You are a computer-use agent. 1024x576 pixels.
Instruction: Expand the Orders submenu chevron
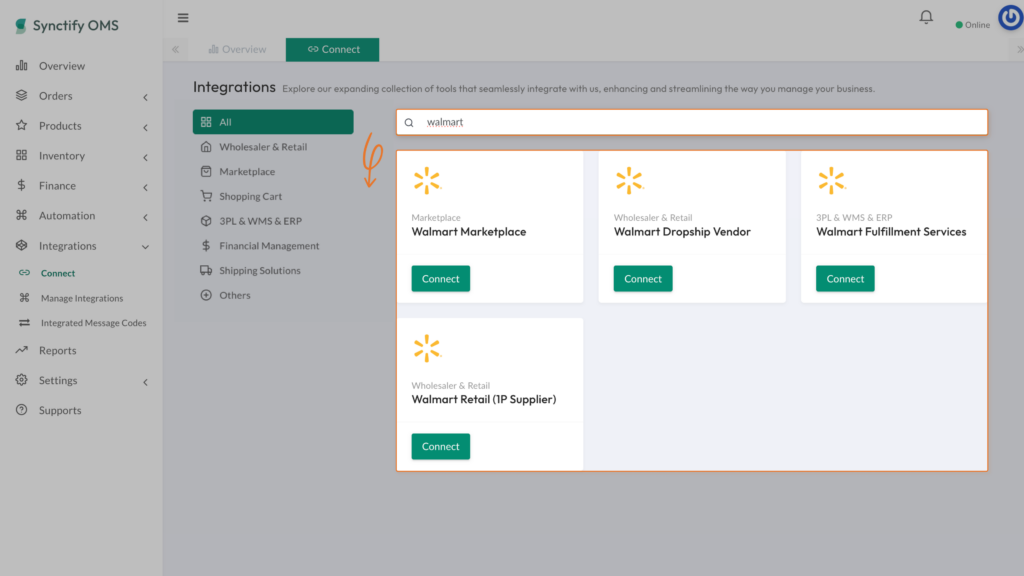click(146, 97)
